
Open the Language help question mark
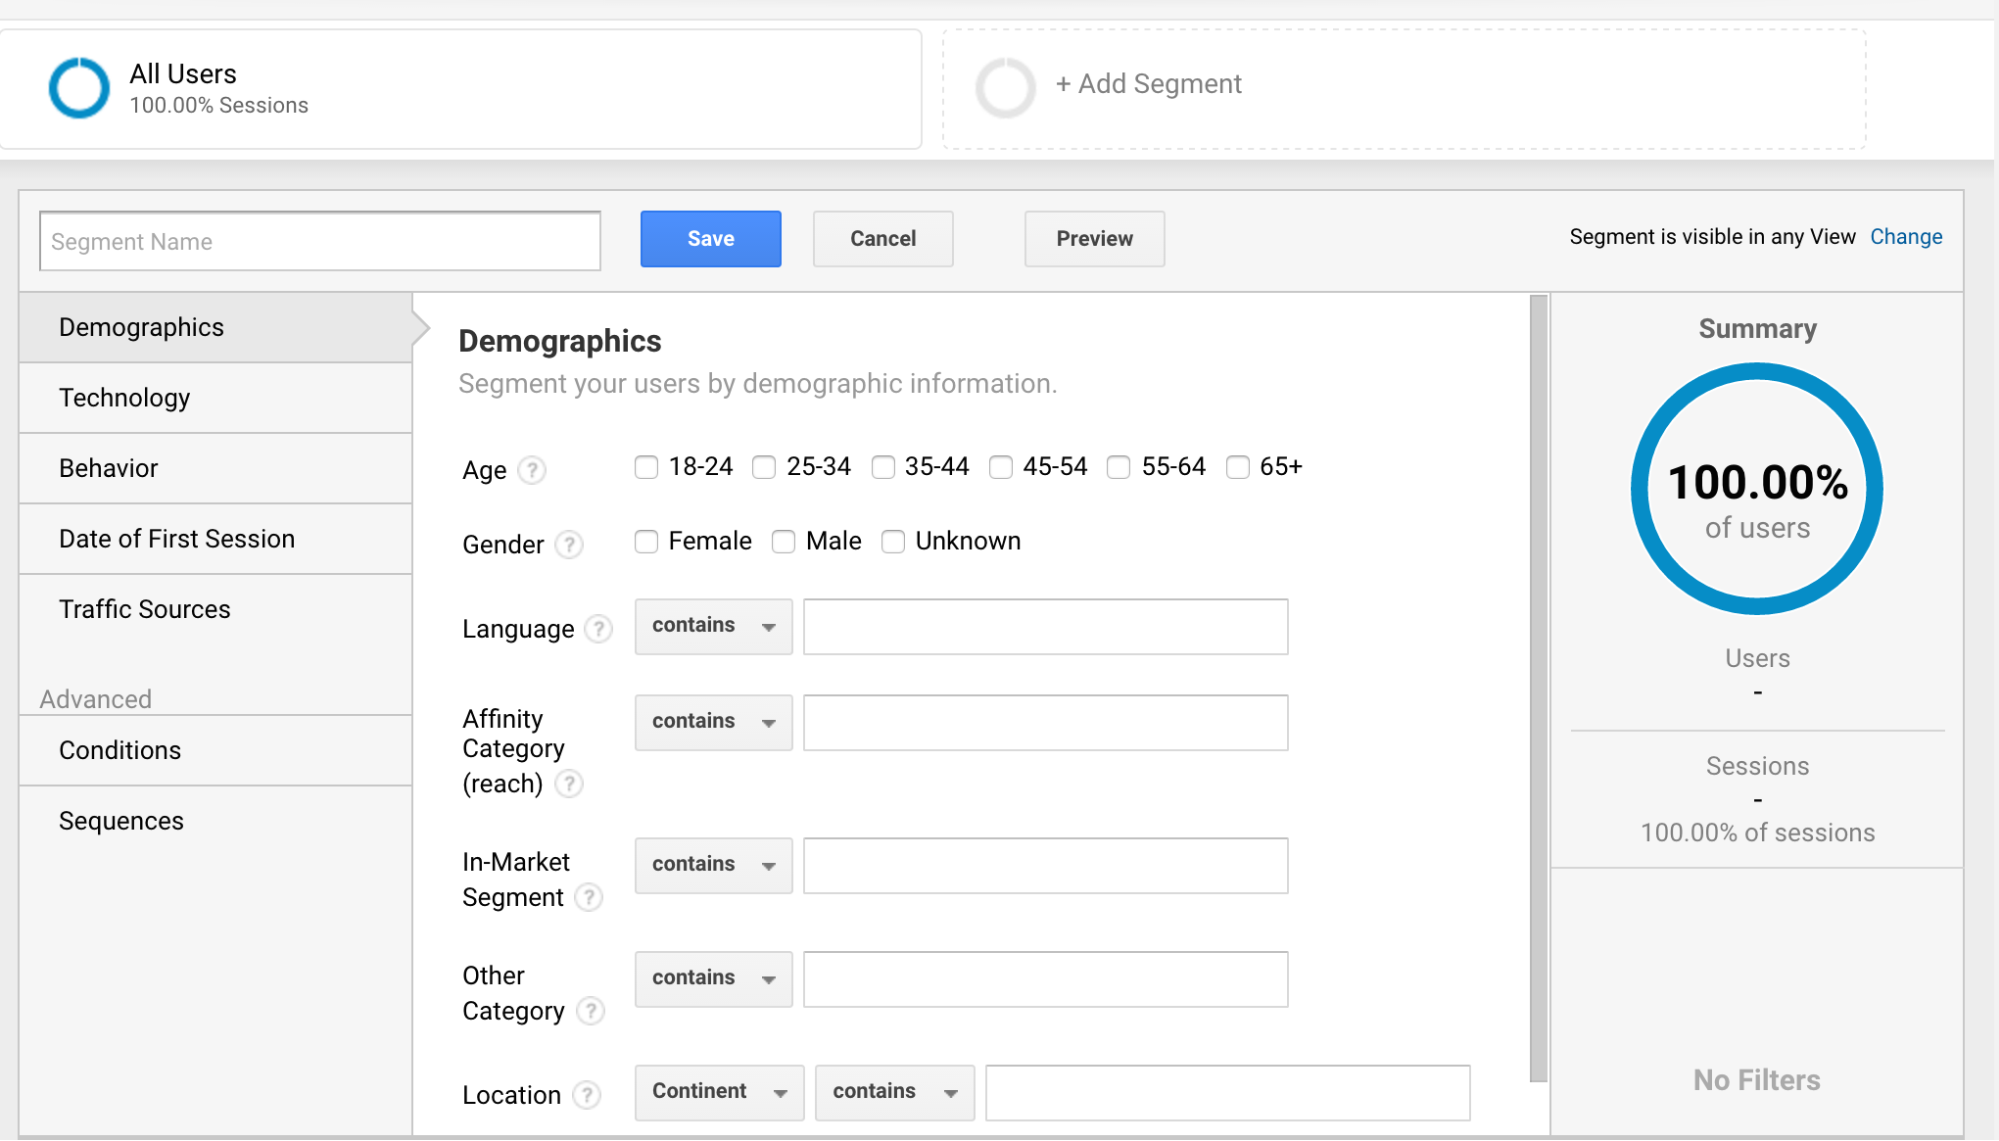click(598, 629)
